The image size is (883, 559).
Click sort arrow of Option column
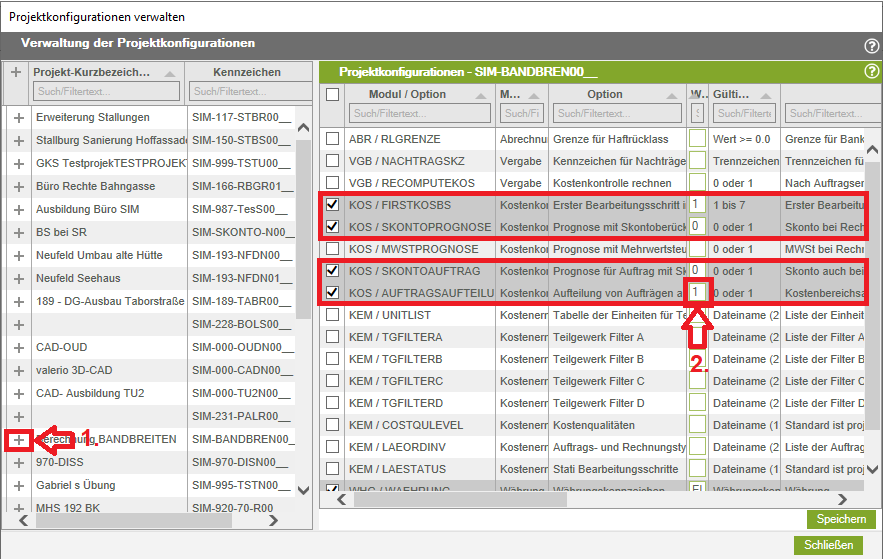tap(672, 95)
